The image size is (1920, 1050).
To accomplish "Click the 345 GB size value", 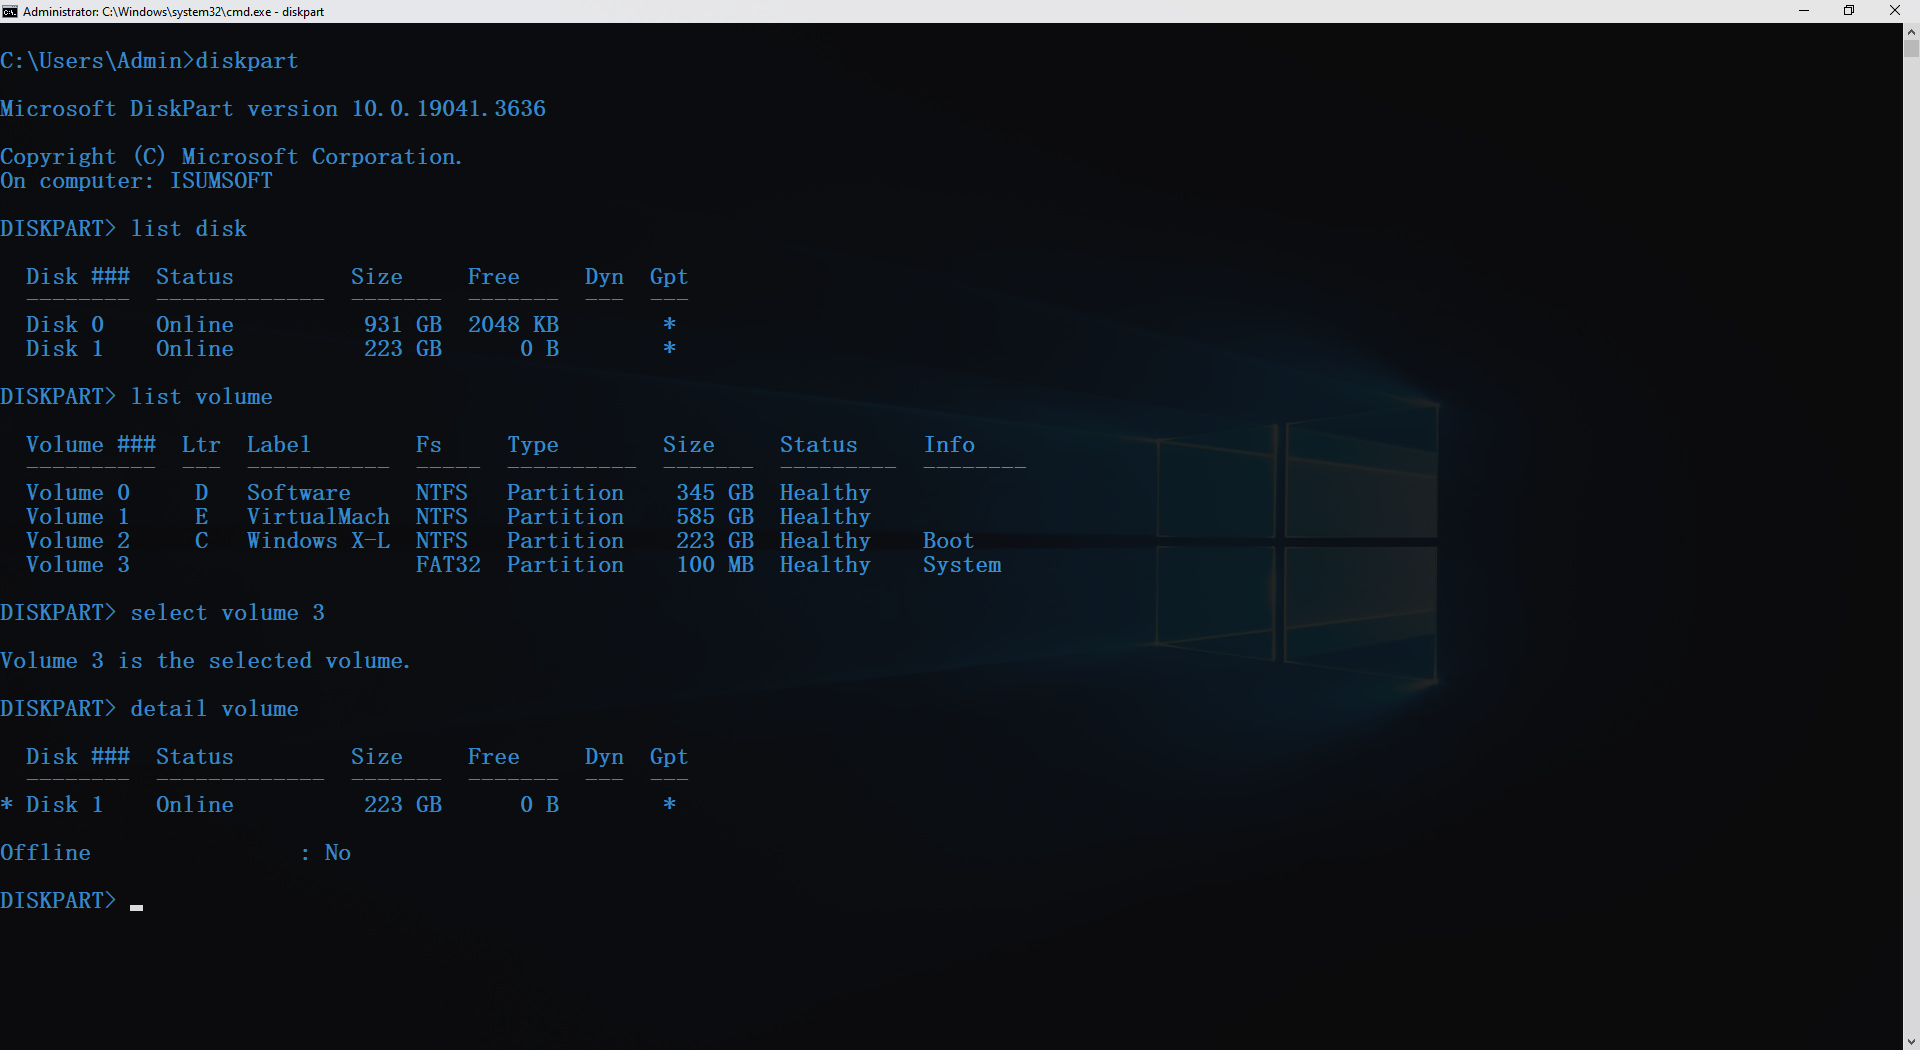I will (715, 493).
